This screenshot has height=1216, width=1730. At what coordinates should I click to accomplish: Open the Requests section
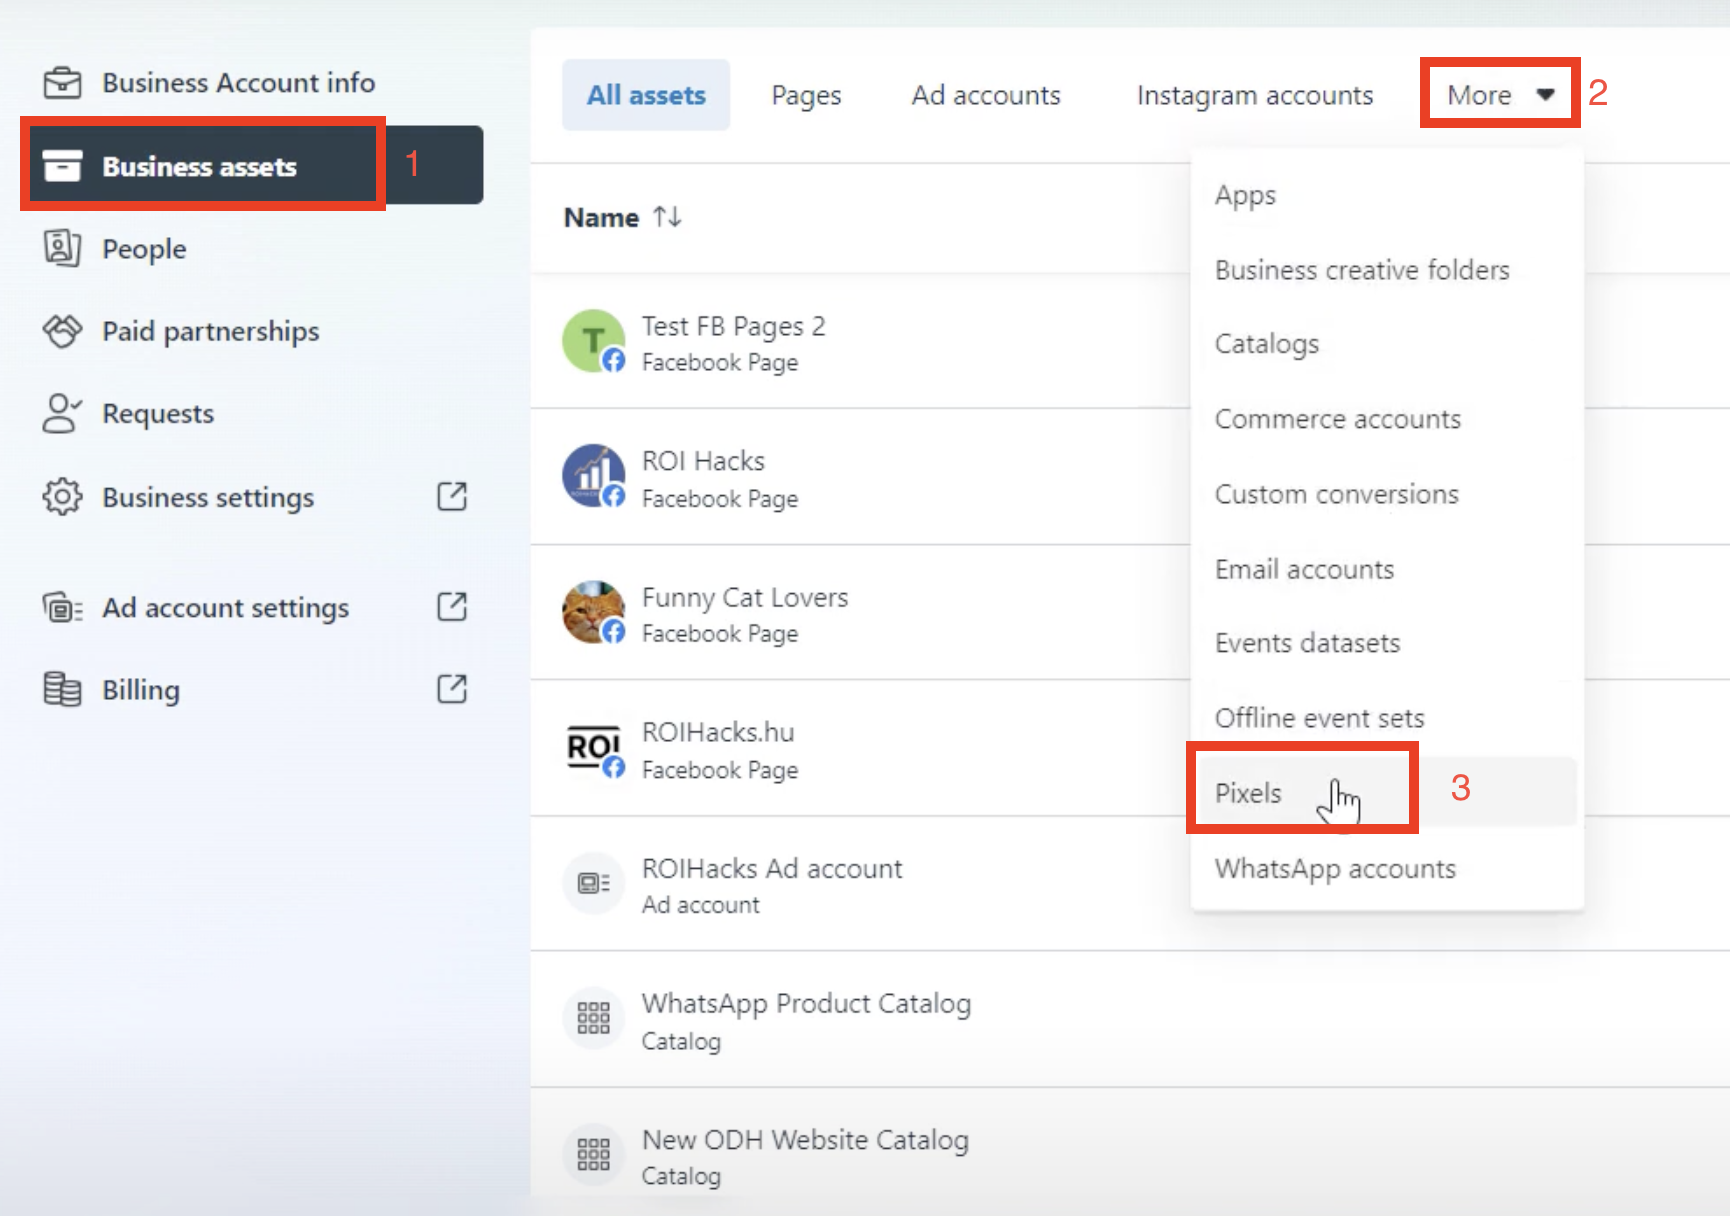pyautogui.click(x=158, y=414)
